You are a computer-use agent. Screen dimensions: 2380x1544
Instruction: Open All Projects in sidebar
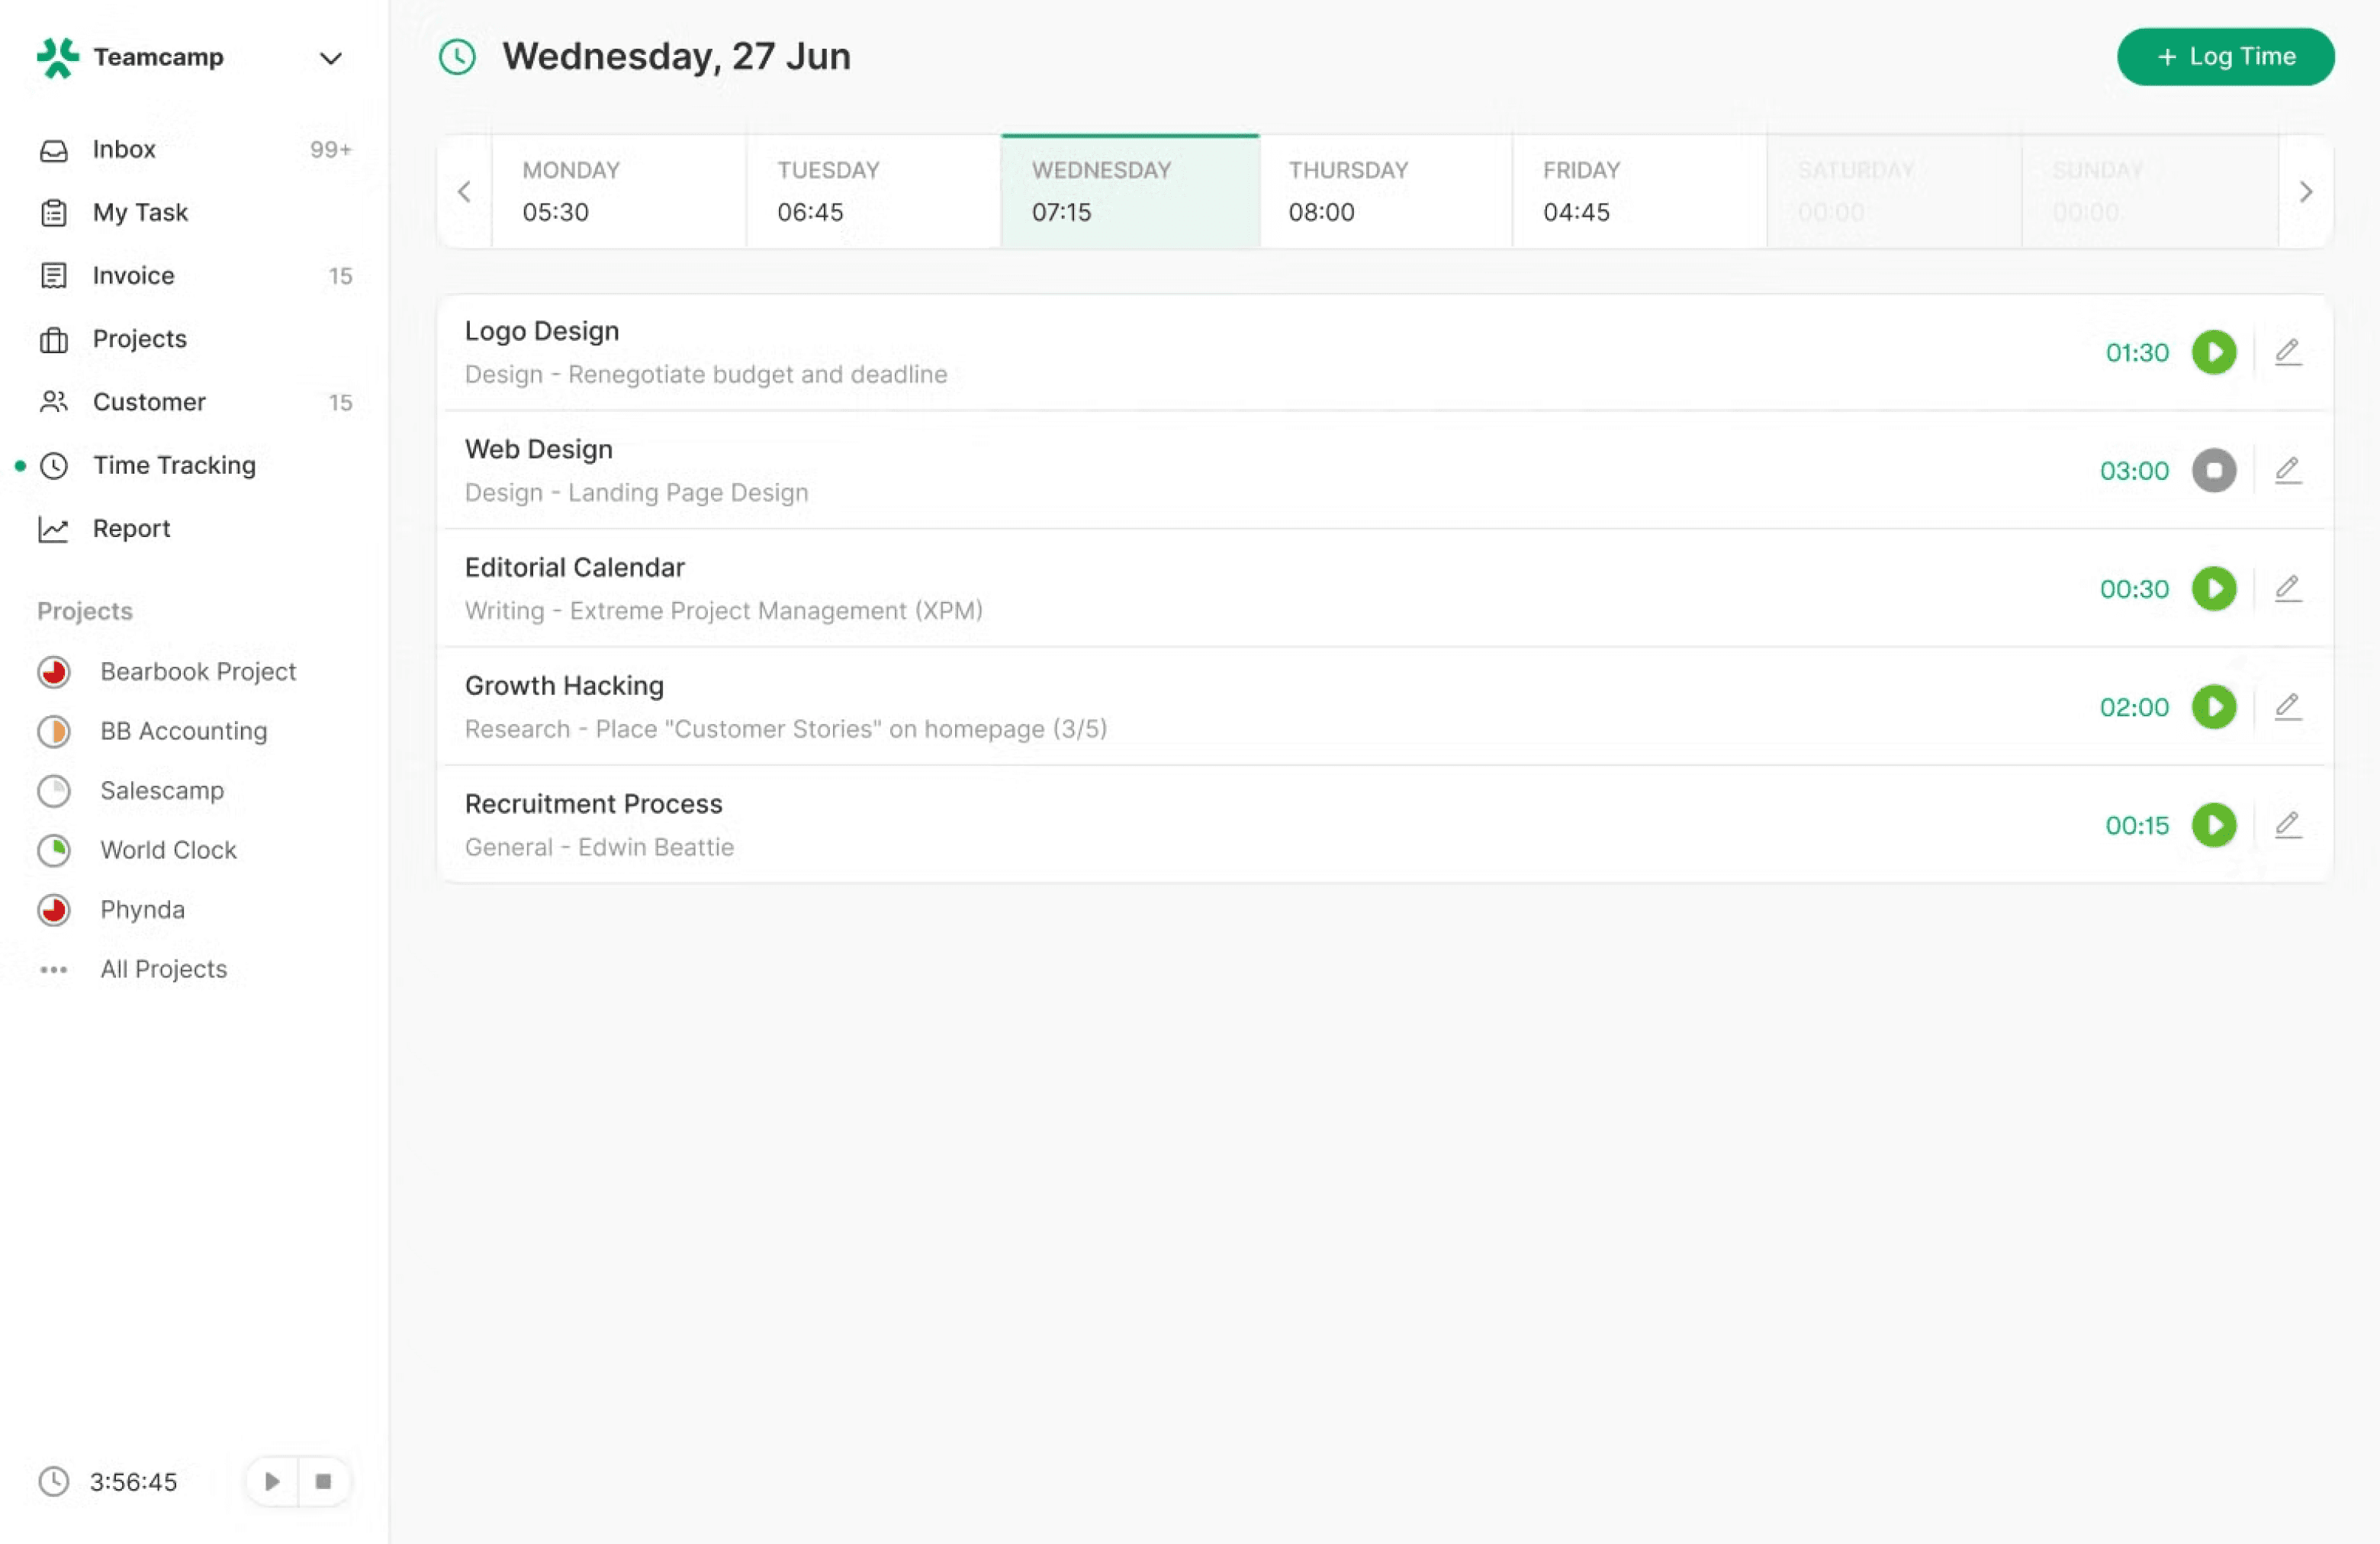point(163,968)
